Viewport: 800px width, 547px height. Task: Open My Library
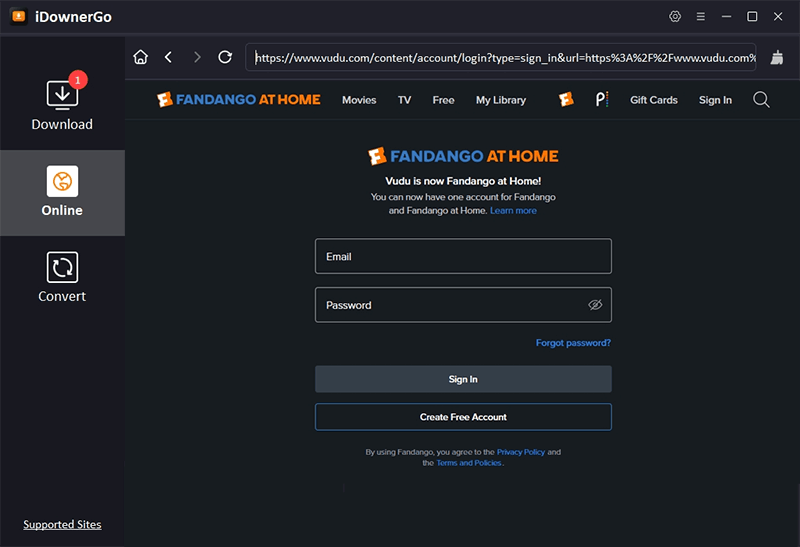[x=501, y=100]
